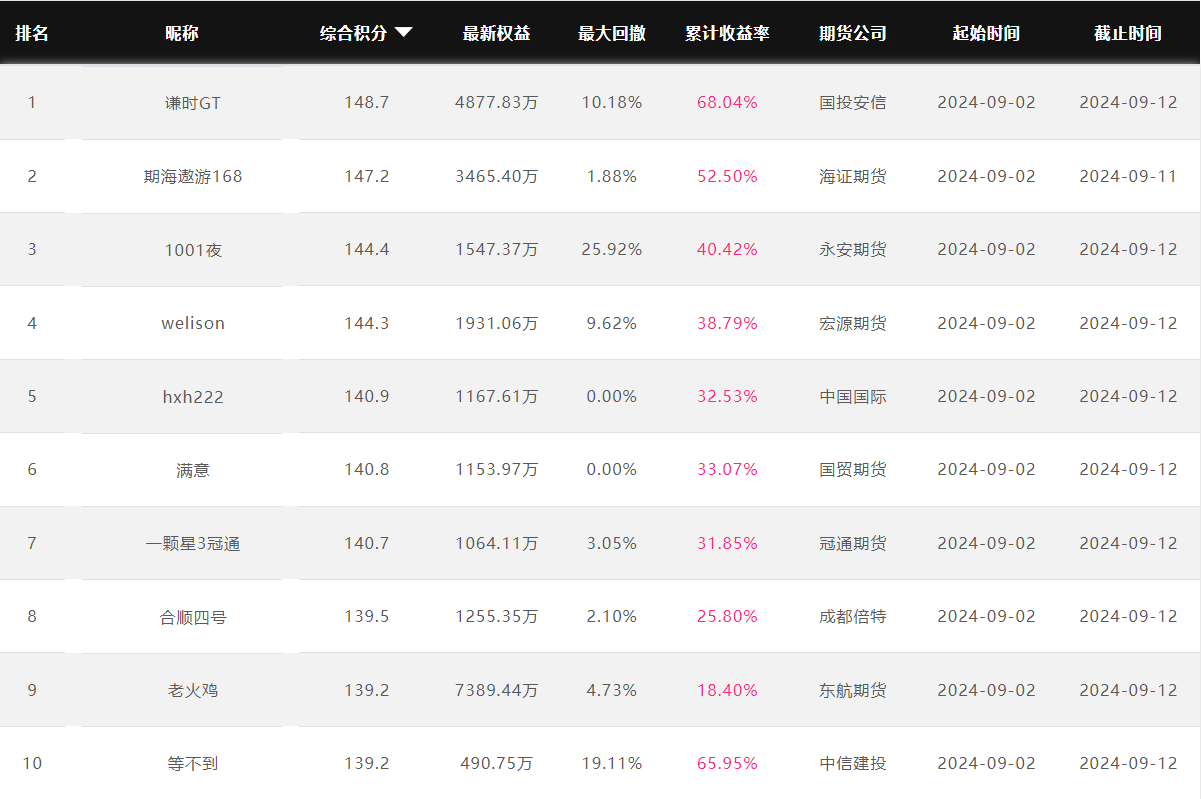Click drawdown value 25.92%

[612, 249]
